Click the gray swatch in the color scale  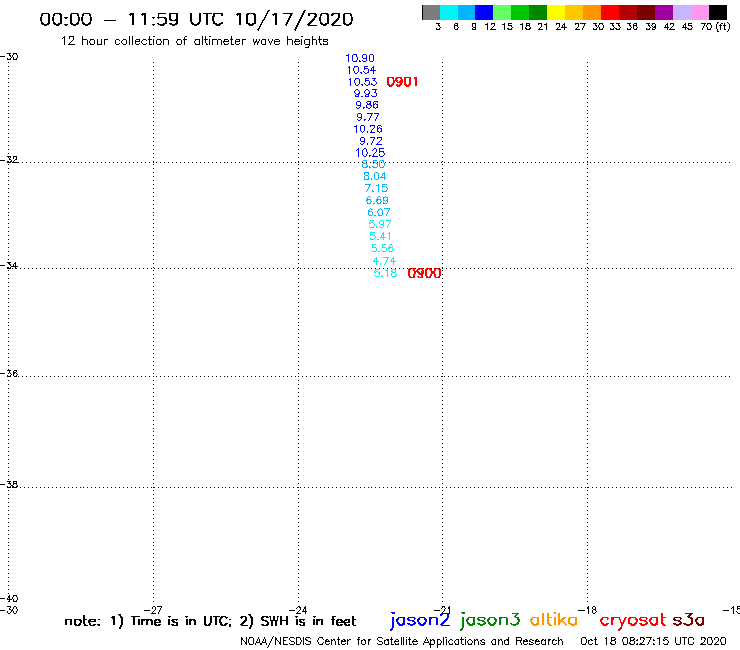coord(431,12)
